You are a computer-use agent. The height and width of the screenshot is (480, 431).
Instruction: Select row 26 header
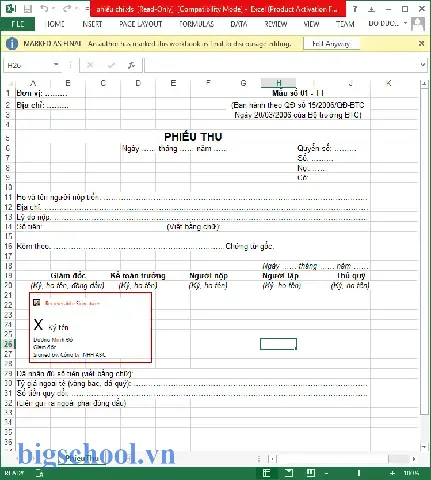(8, 344)
